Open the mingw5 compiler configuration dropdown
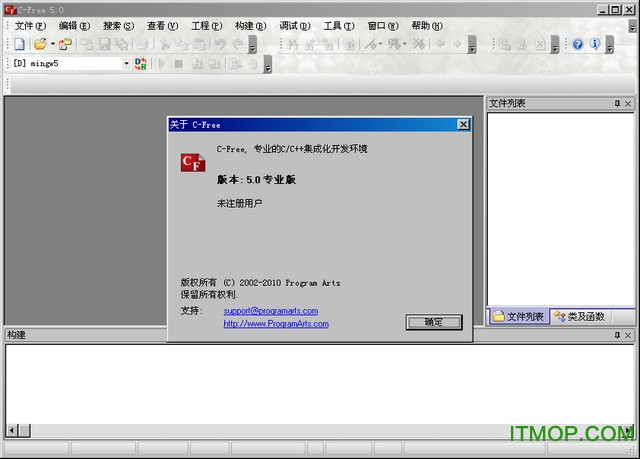 [126, 63]
